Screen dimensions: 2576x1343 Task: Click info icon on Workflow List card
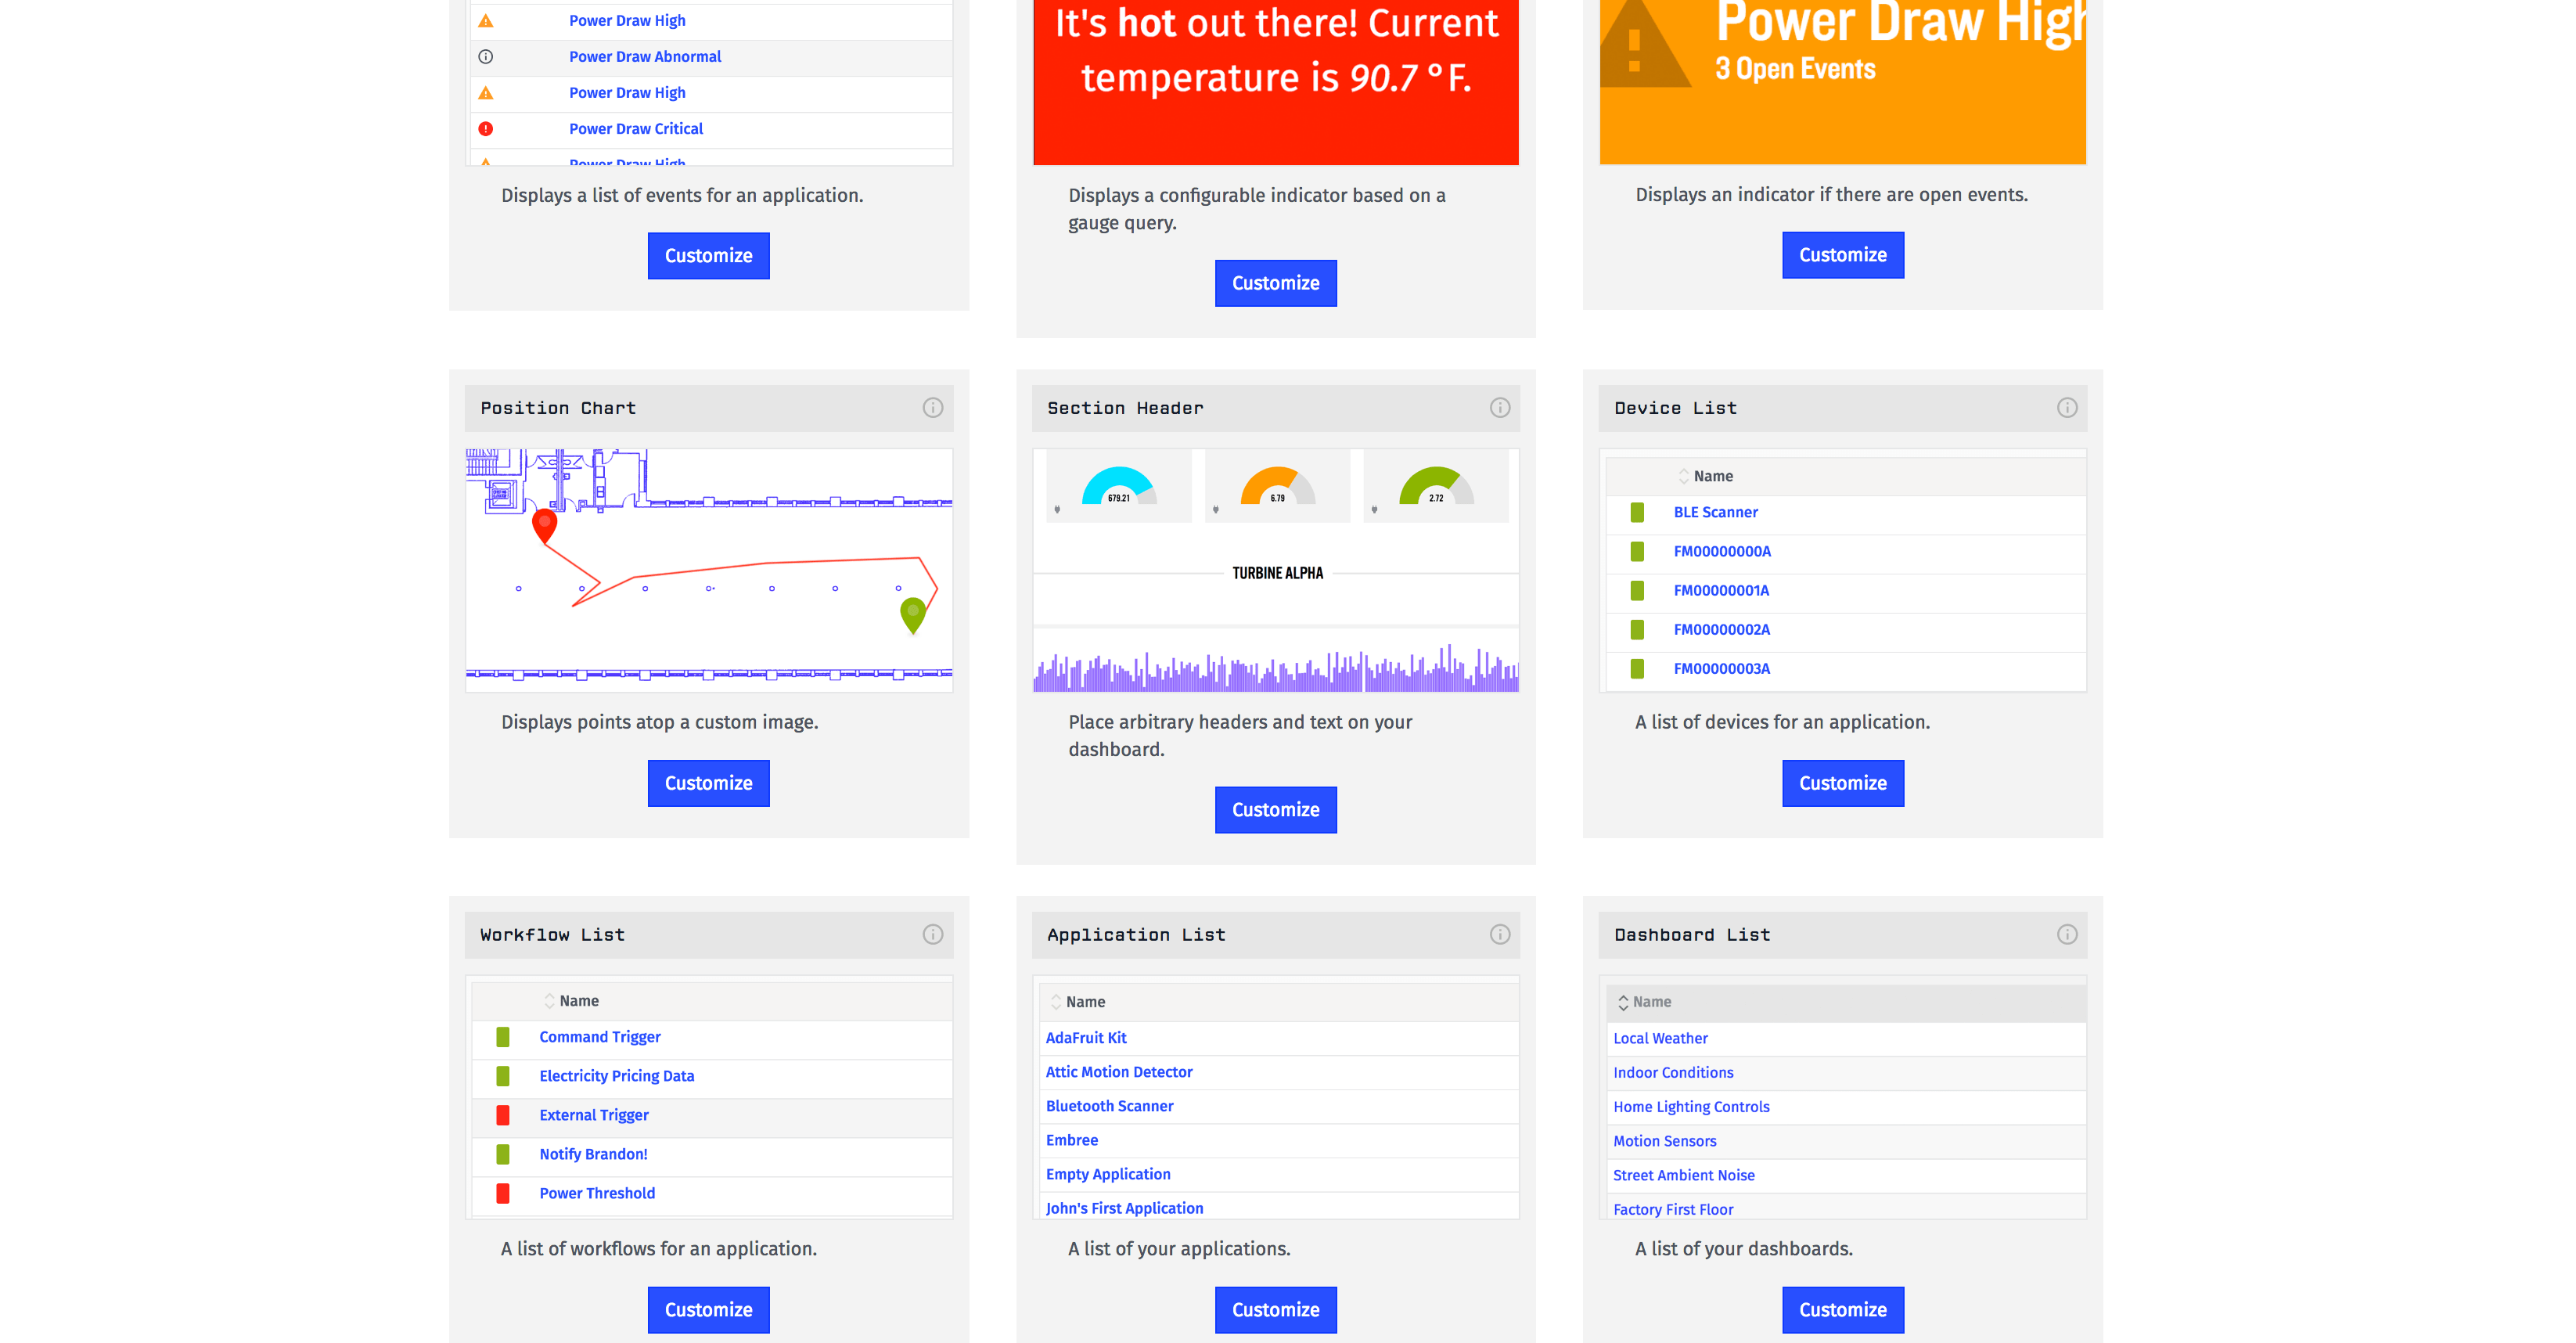point(932,934)
